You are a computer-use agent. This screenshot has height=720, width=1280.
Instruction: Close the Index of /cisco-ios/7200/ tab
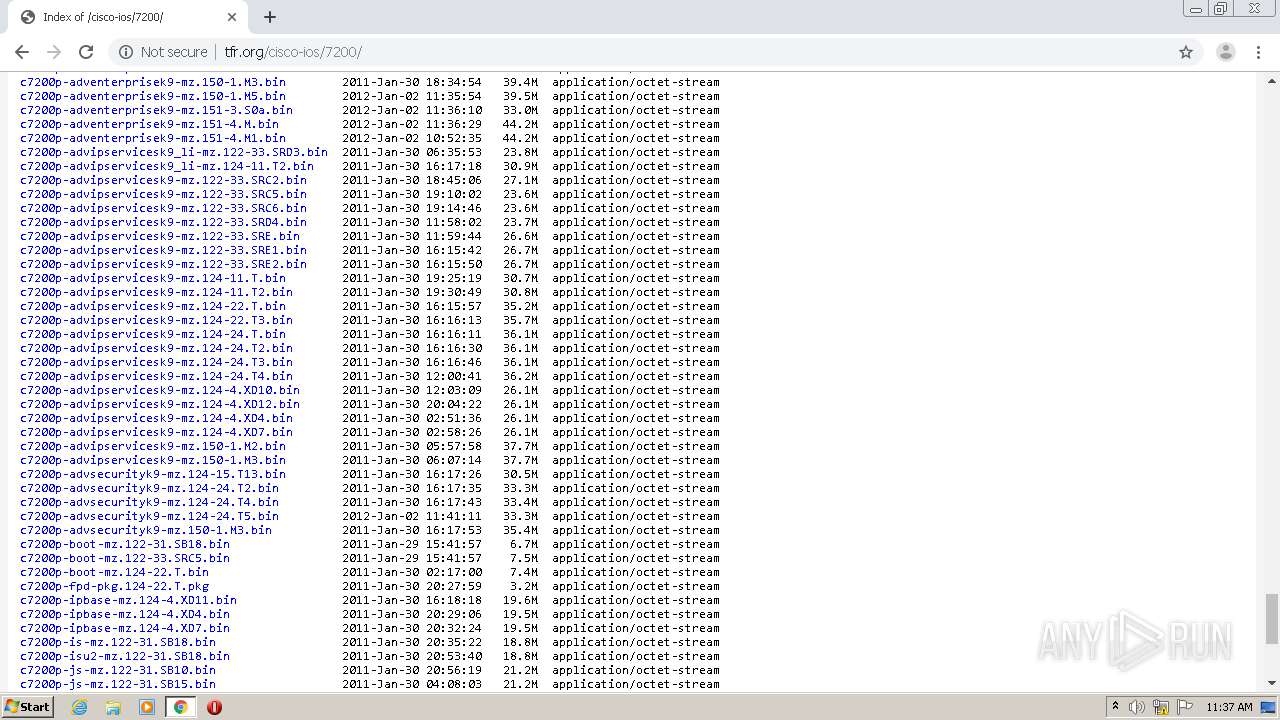(232, 17)
